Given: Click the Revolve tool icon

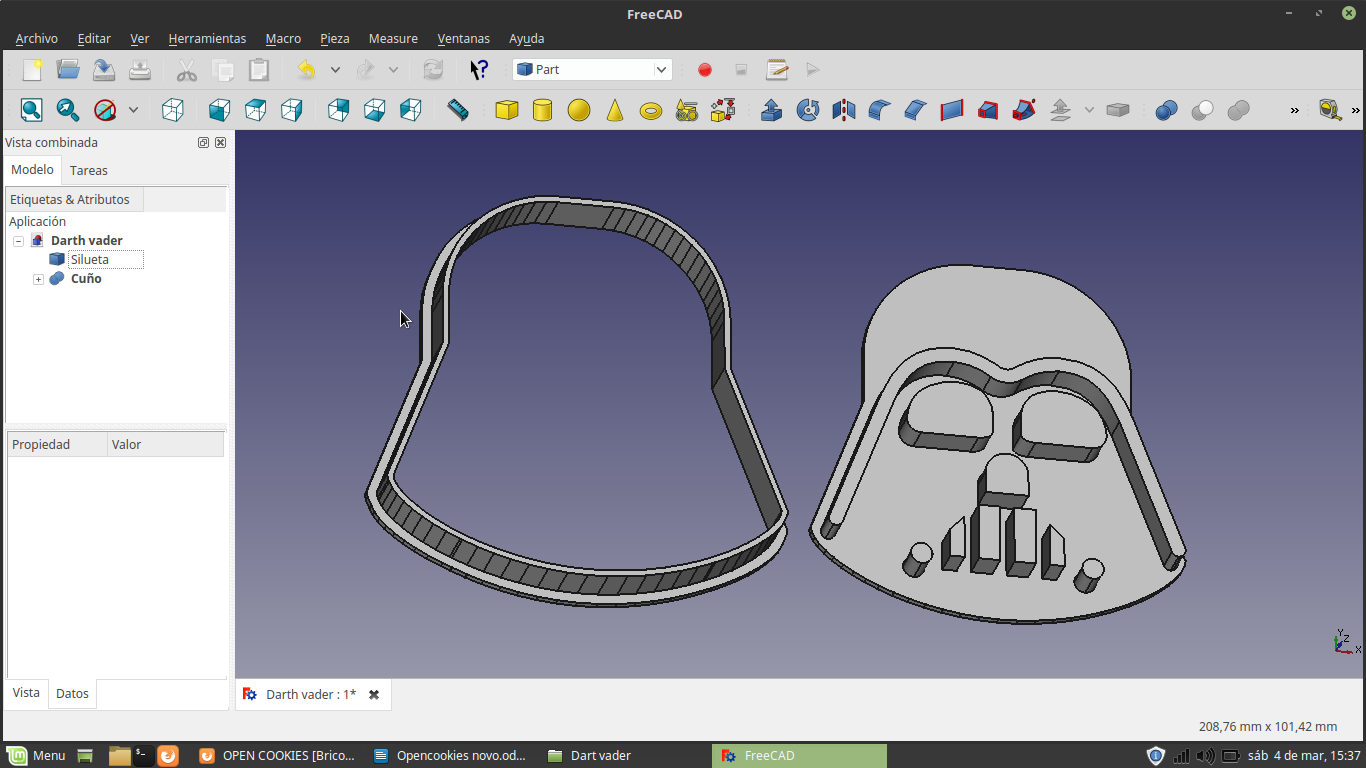Looking at the screenshot, I should pyautogui.click(x=808, y=110).
